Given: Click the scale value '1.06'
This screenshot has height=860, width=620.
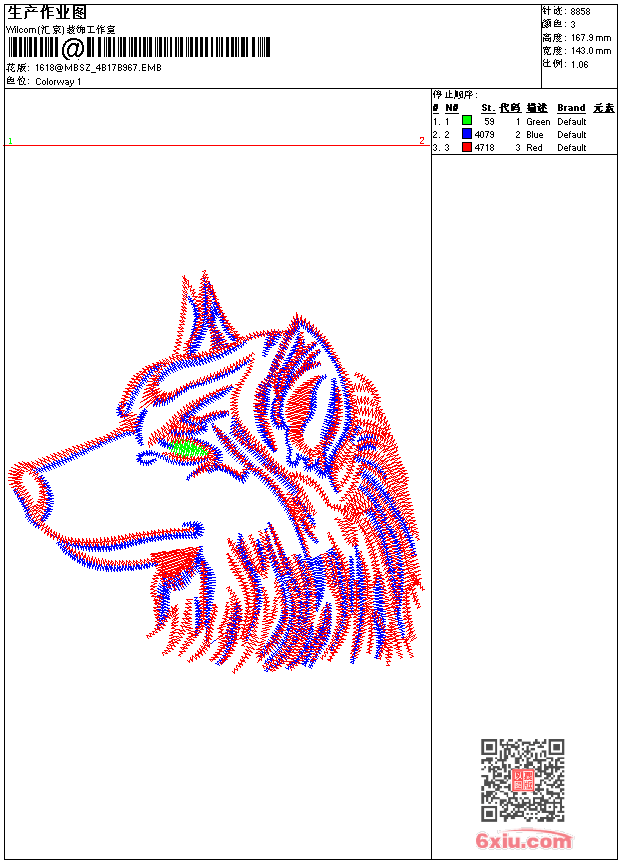Looking at the screenshot, I should click(579, 64).
